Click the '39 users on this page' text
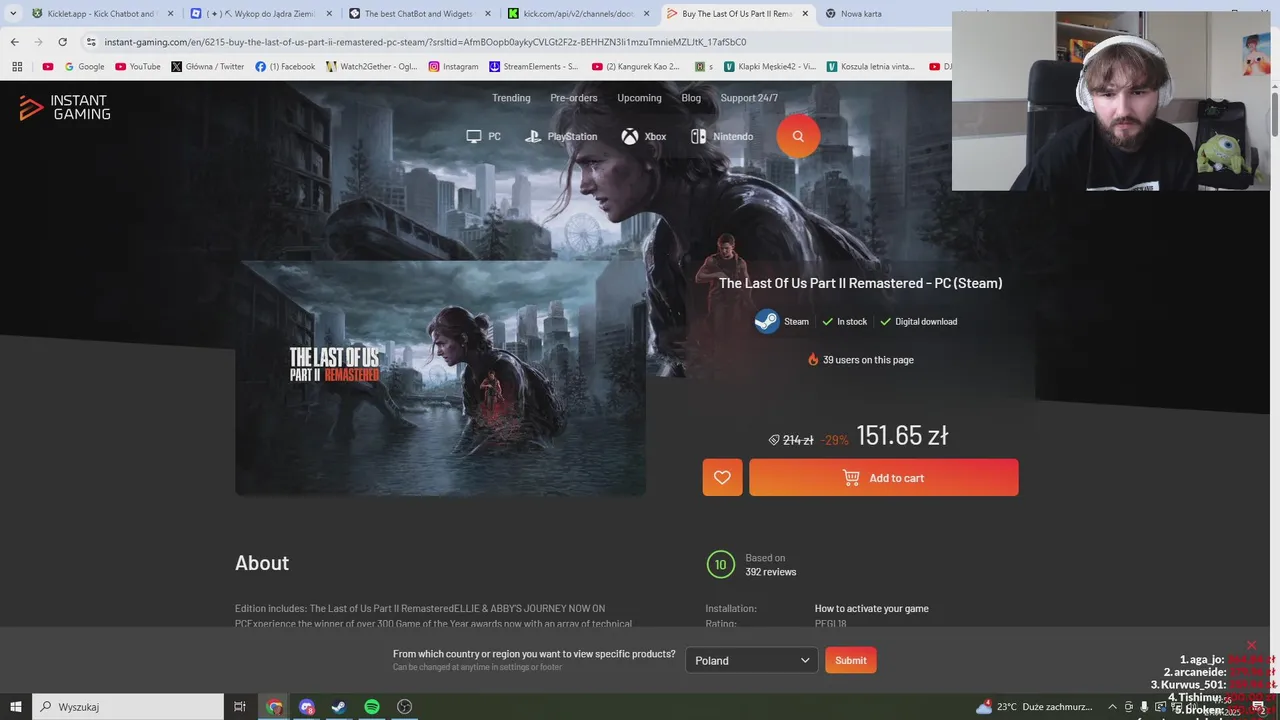The width and height of the screenshot is (1280, 720). pos(868,360)
